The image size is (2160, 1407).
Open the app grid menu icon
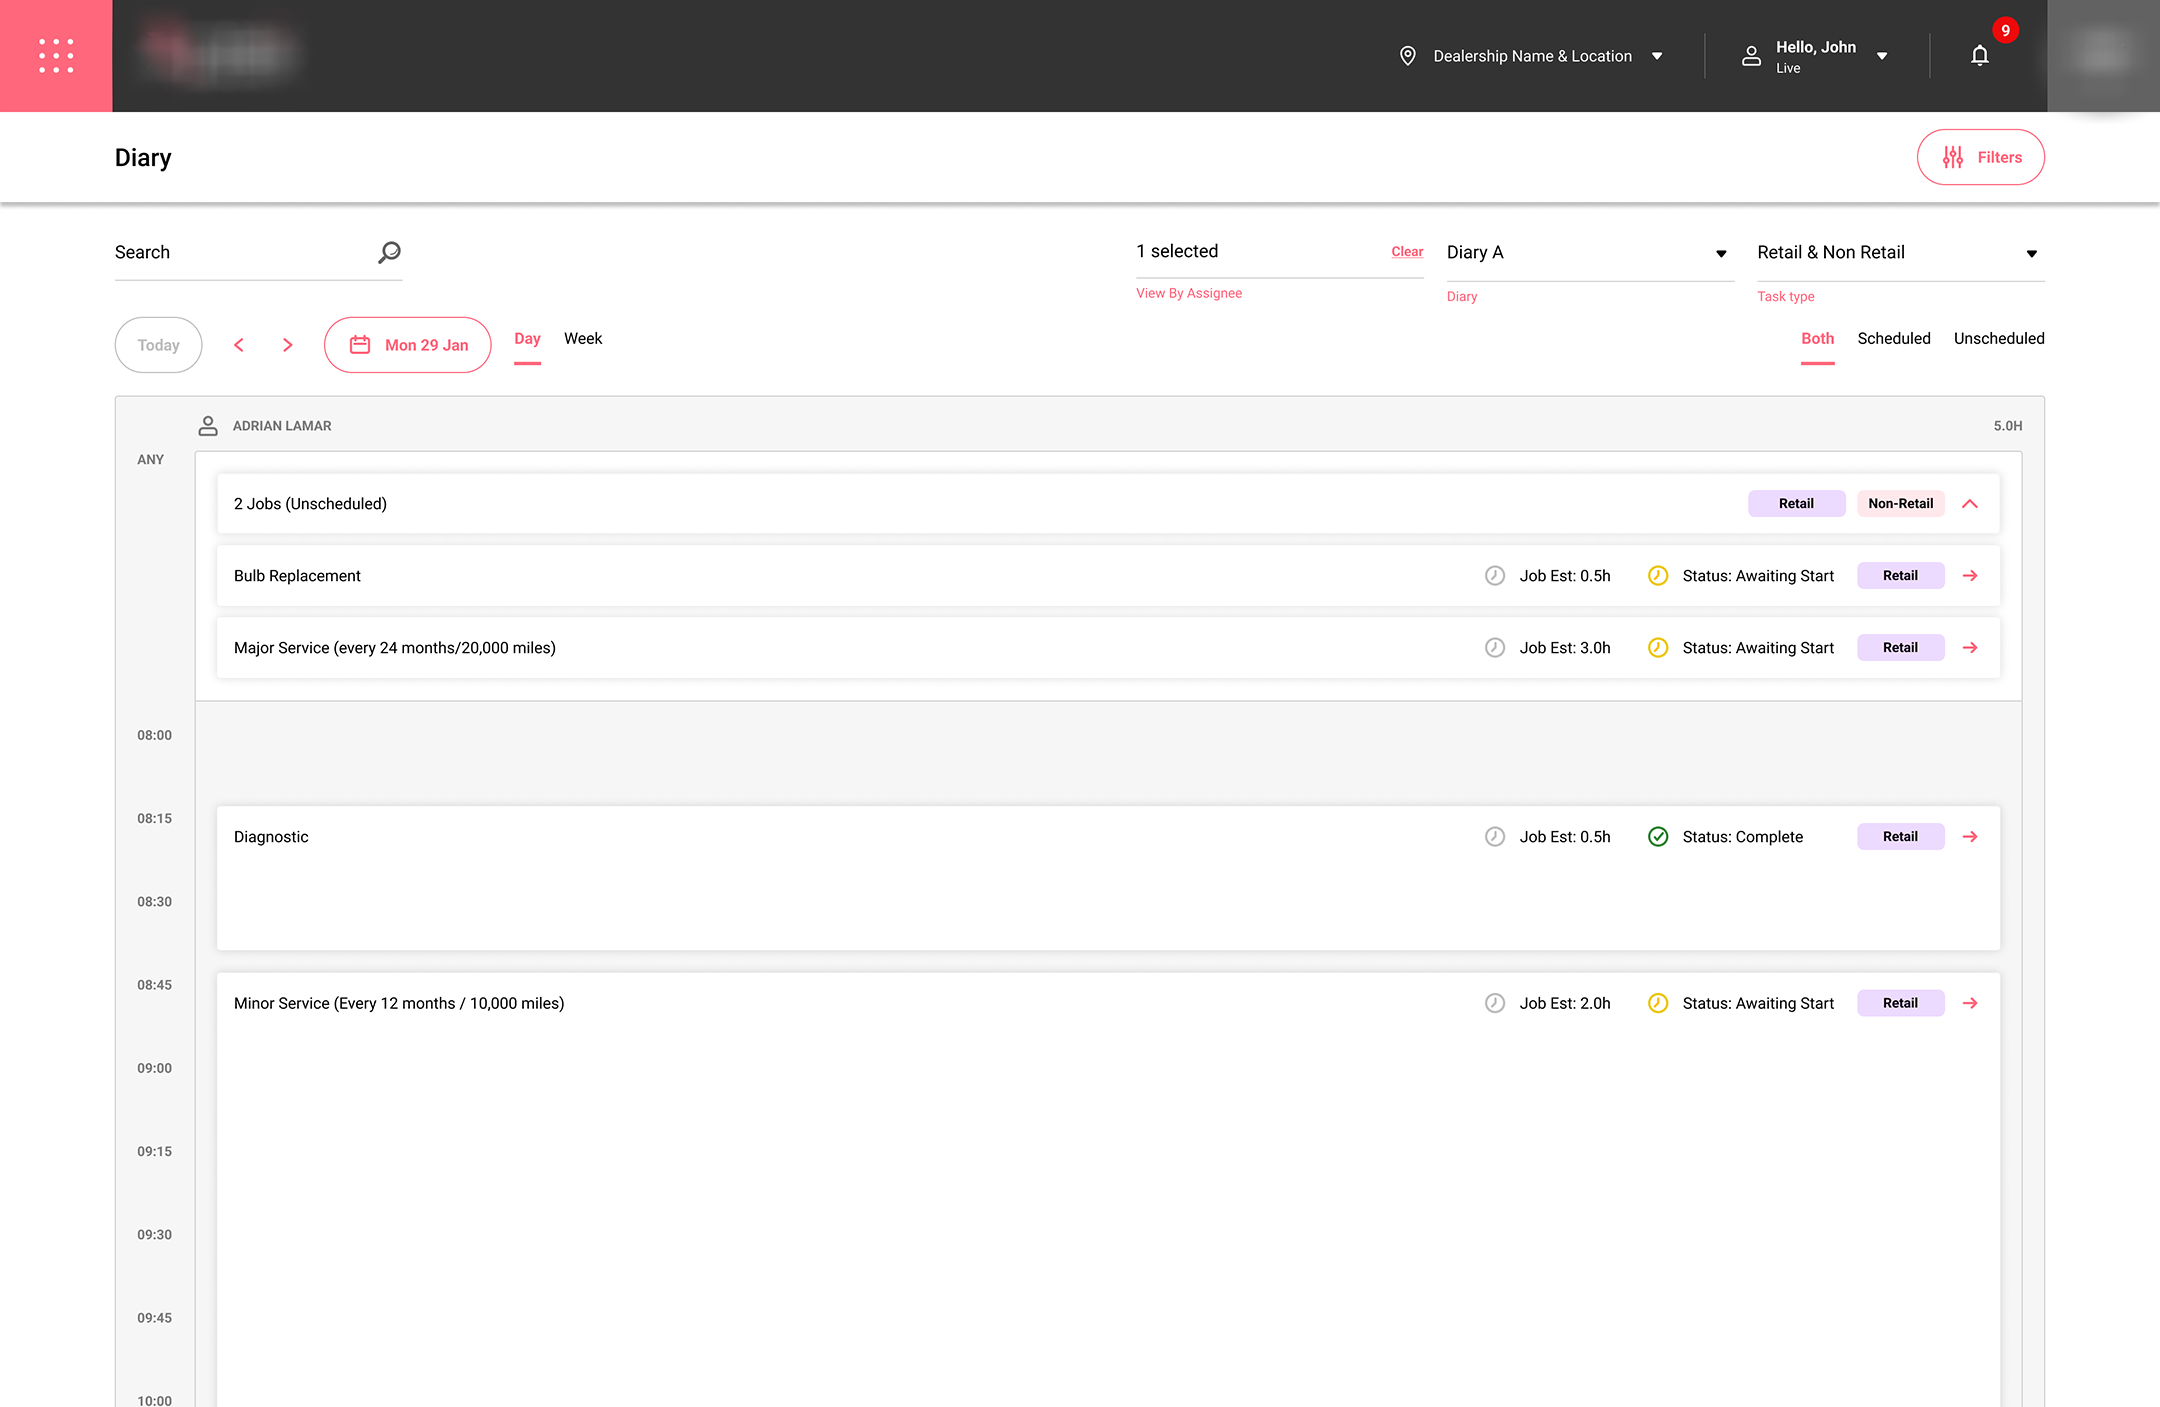pos(56,56)
